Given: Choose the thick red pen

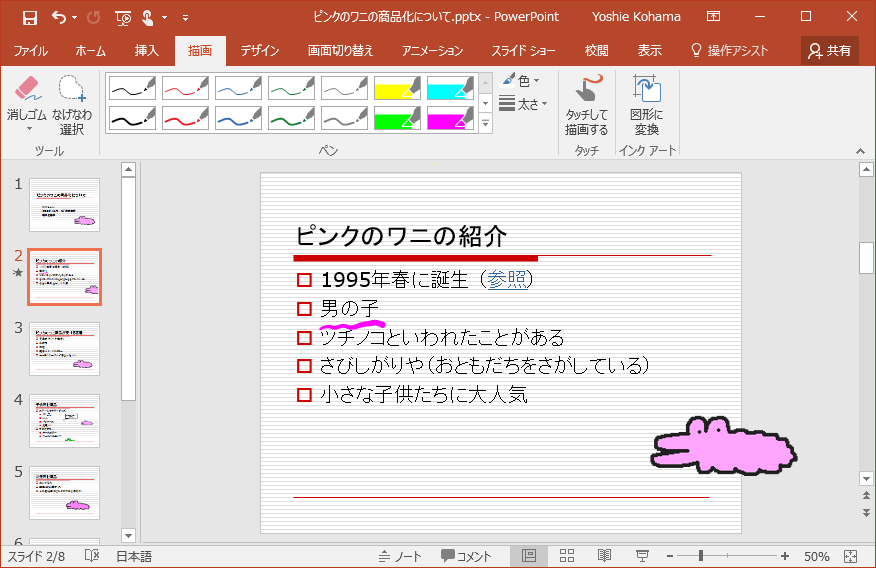Looking at the screenshot, I should (x=185, y=118).
